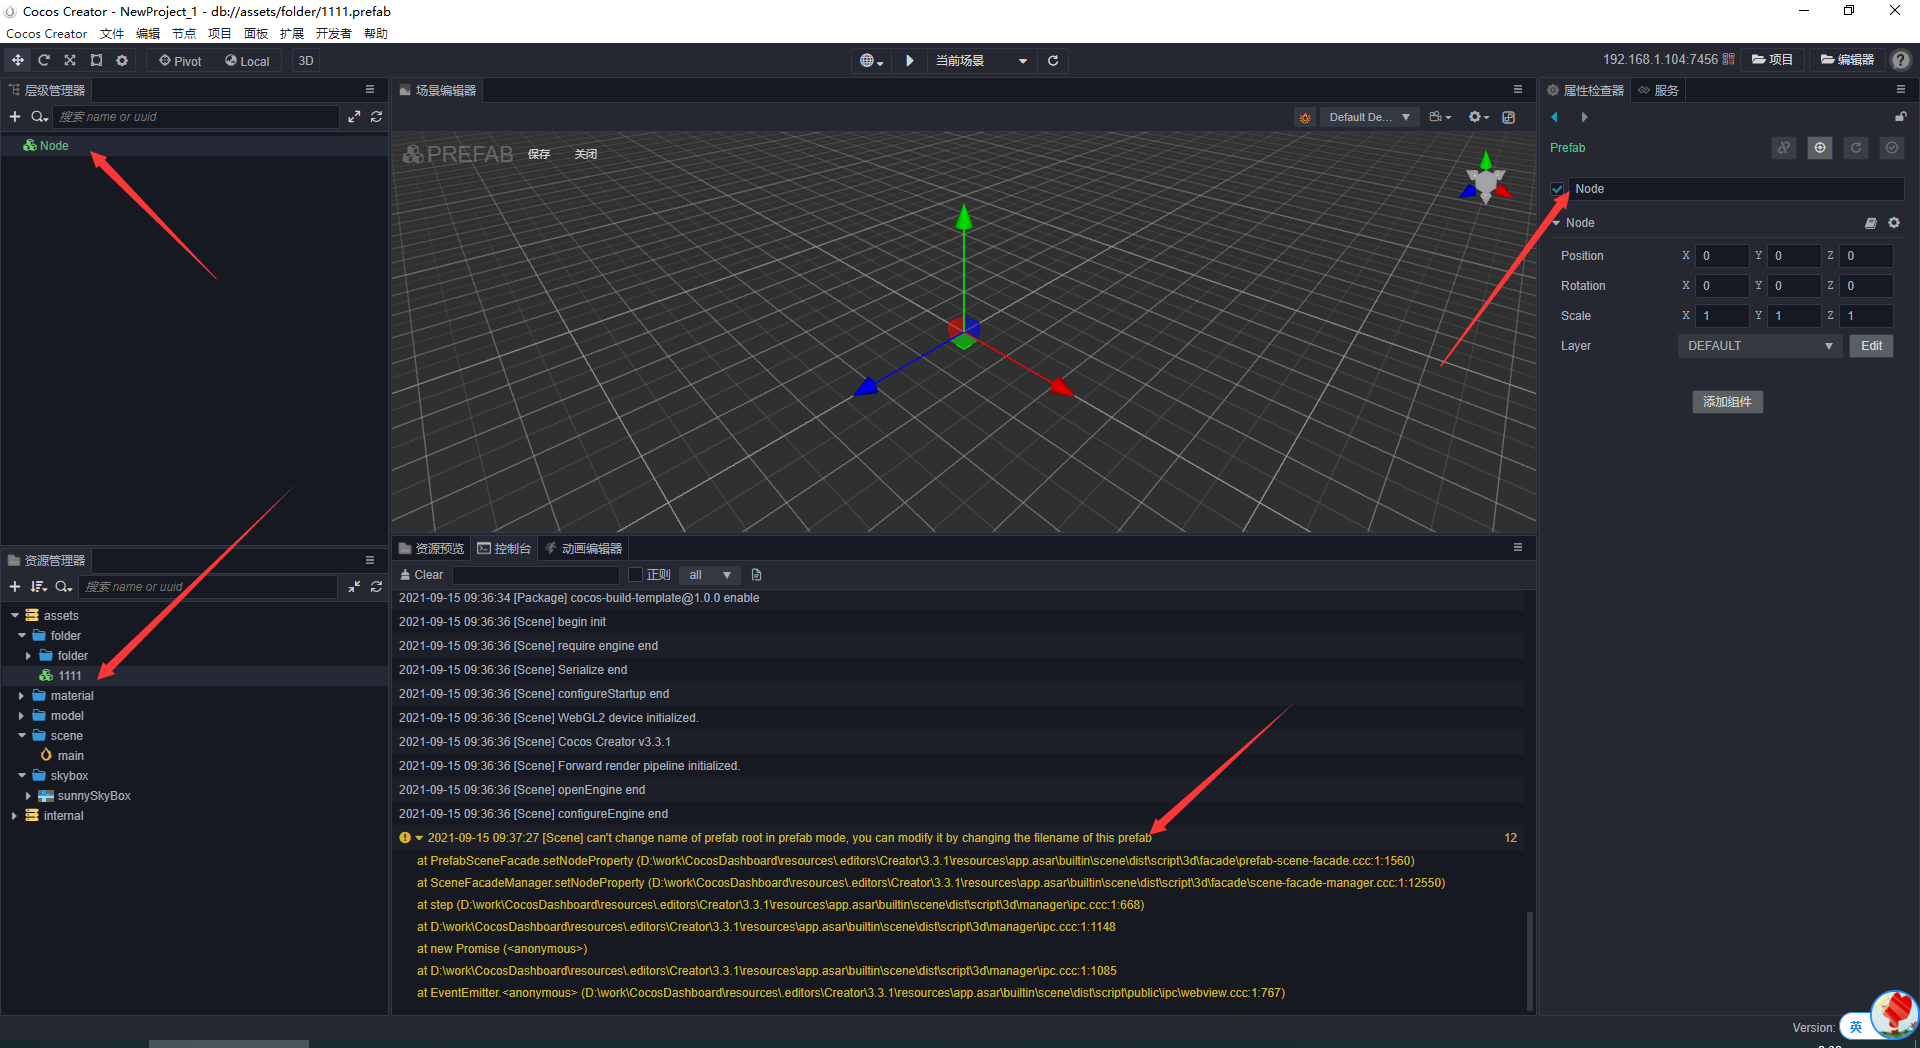The height and width of the screenshot is (1048, 1920).
Task: Expand all nodes in hierarchy panel
Action: tap(354, 117)
